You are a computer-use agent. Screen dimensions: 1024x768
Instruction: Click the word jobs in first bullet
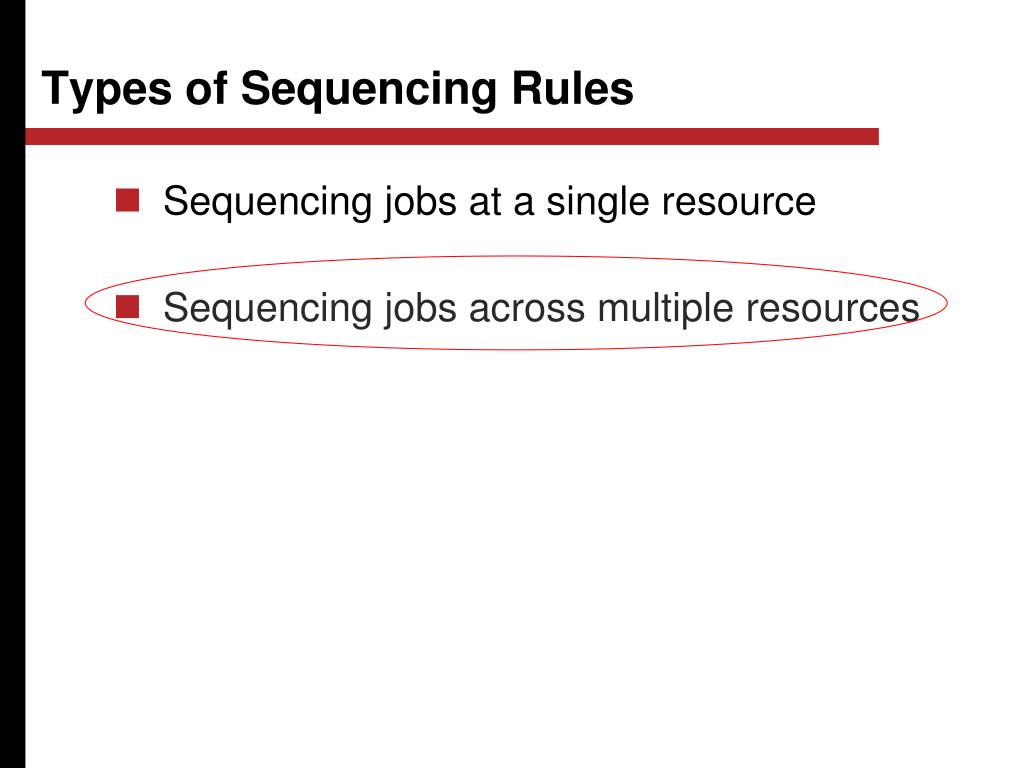[x=420, y=202]
